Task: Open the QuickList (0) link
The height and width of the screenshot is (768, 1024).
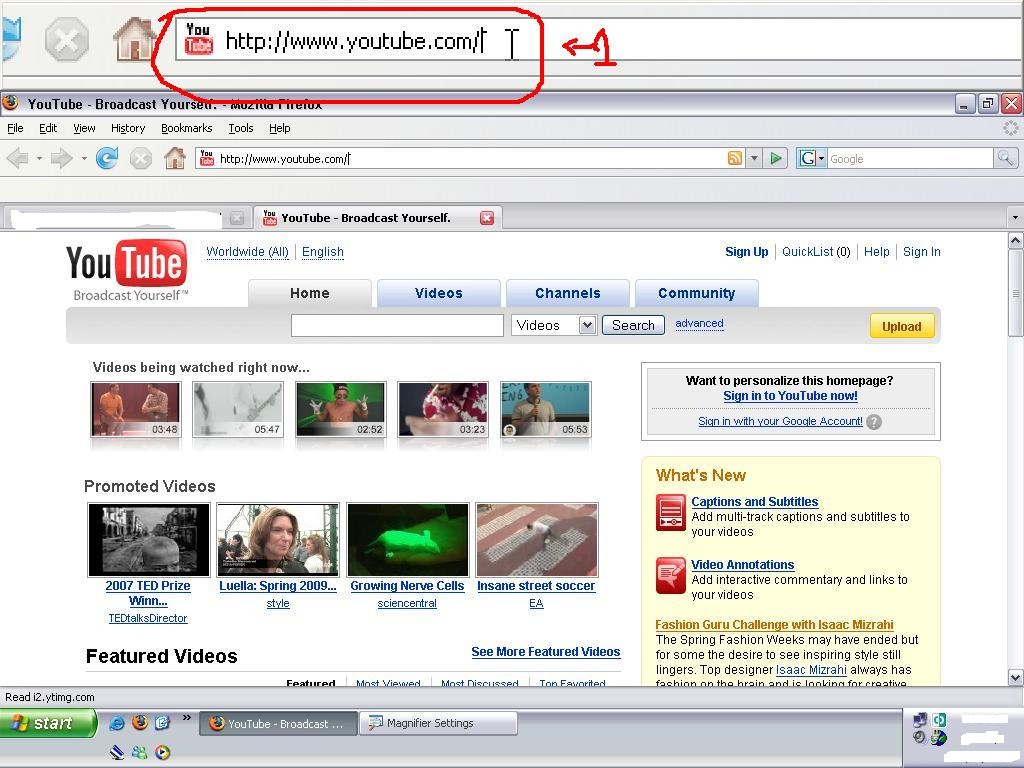Action: point(816,252)
